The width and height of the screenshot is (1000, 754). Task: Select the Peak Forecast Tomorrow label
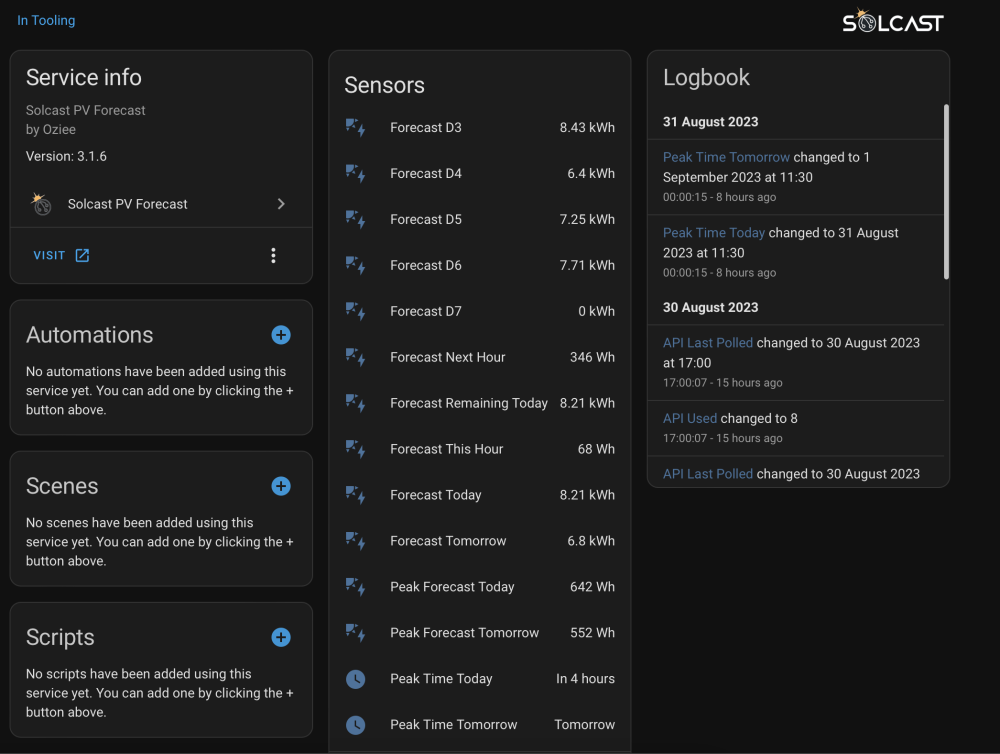coord(464,633)
